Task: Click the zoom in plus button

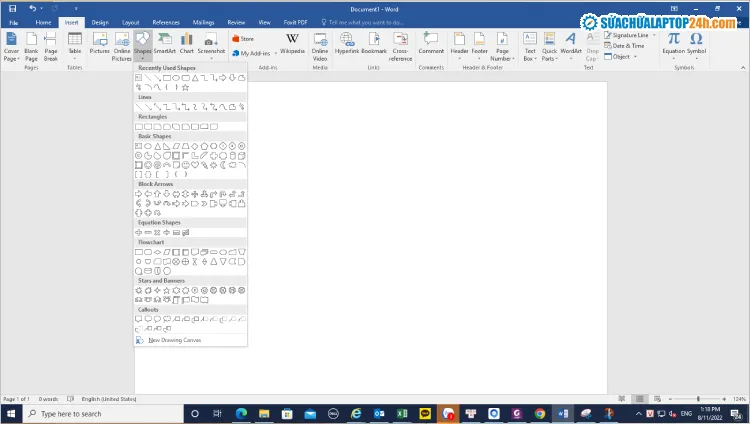Action: (x=724, y=399)
